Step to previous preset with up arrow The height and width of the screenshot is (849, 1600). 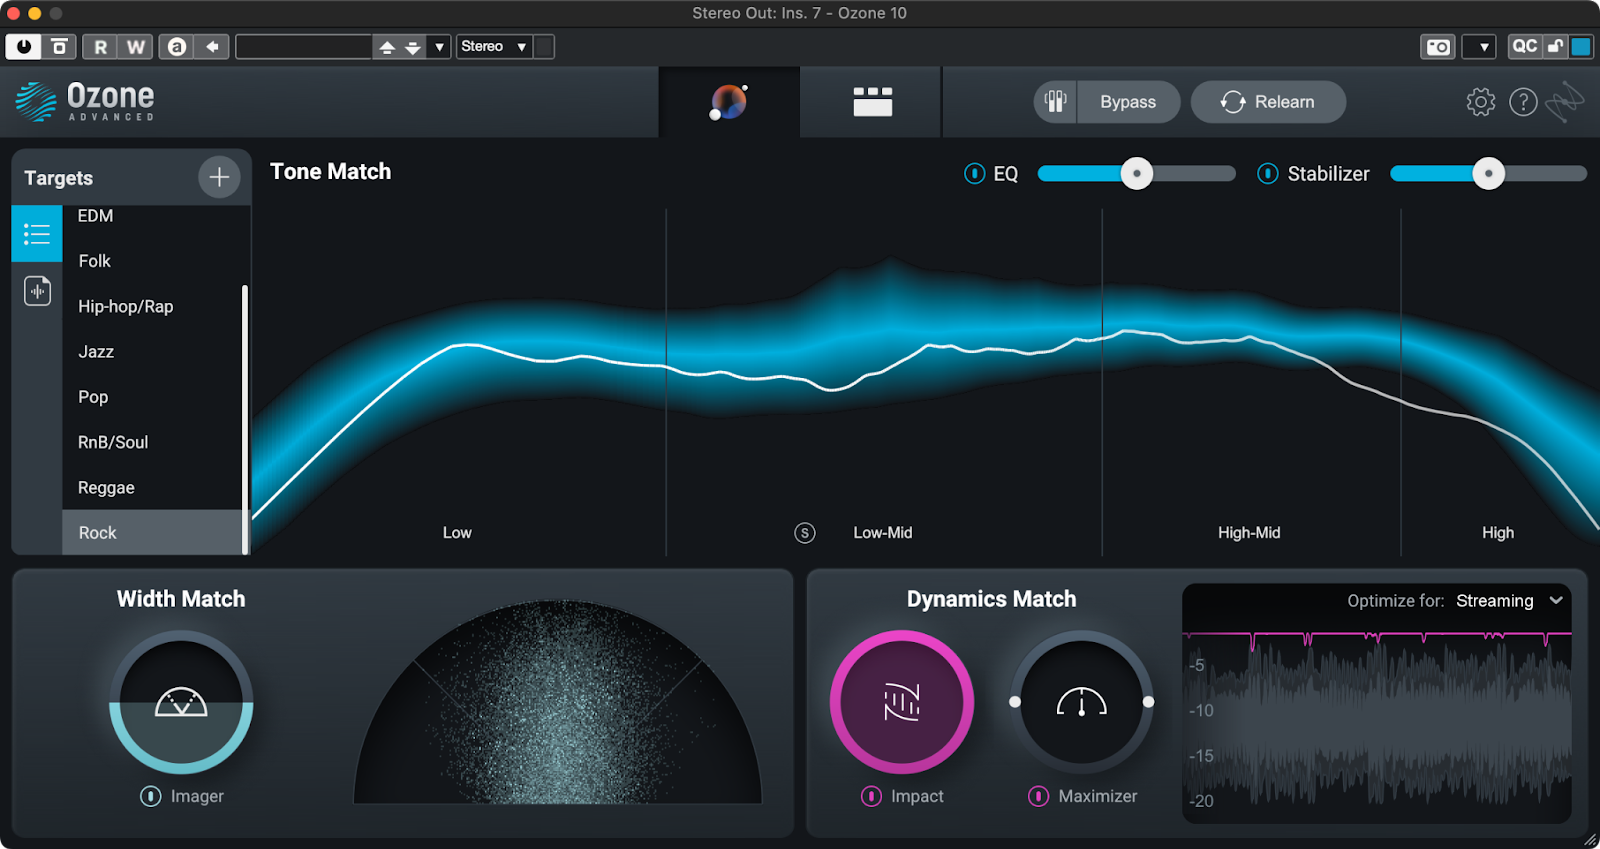tap(387, 47)
